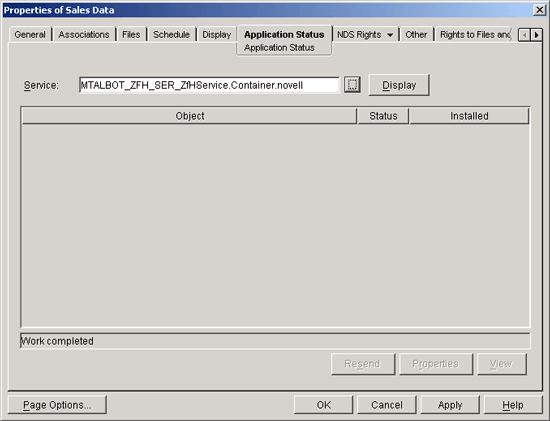Click the Application Status sub-page label

click(279, 47)
